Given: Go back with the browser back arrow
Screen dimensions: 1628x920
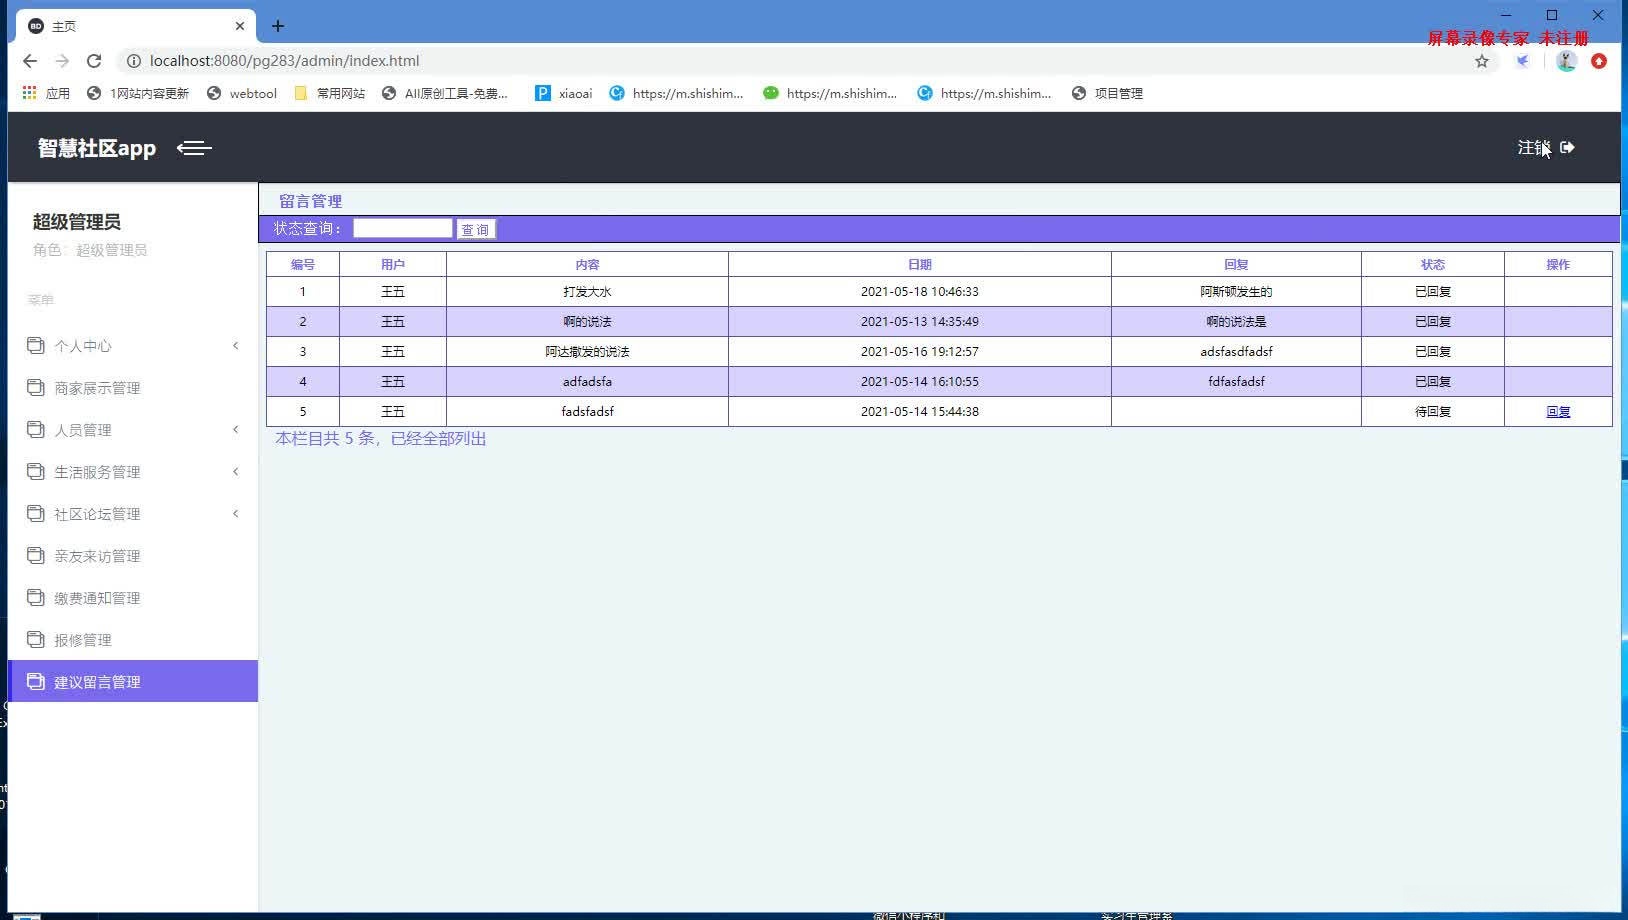Looking at the screenshot, I should [30, 61].
